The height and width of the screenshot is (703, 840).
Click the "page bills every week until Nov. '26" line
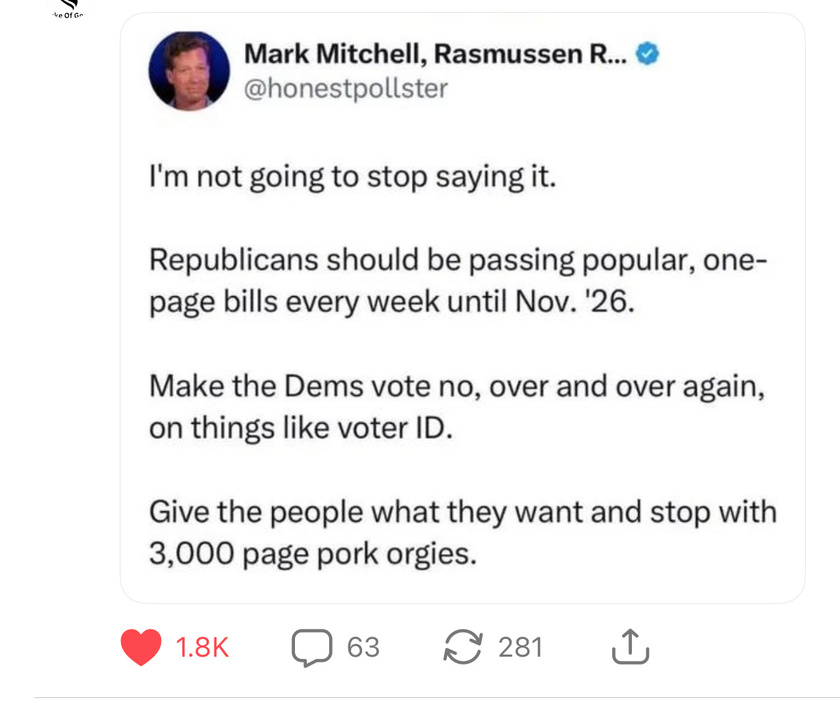(391, 302)
